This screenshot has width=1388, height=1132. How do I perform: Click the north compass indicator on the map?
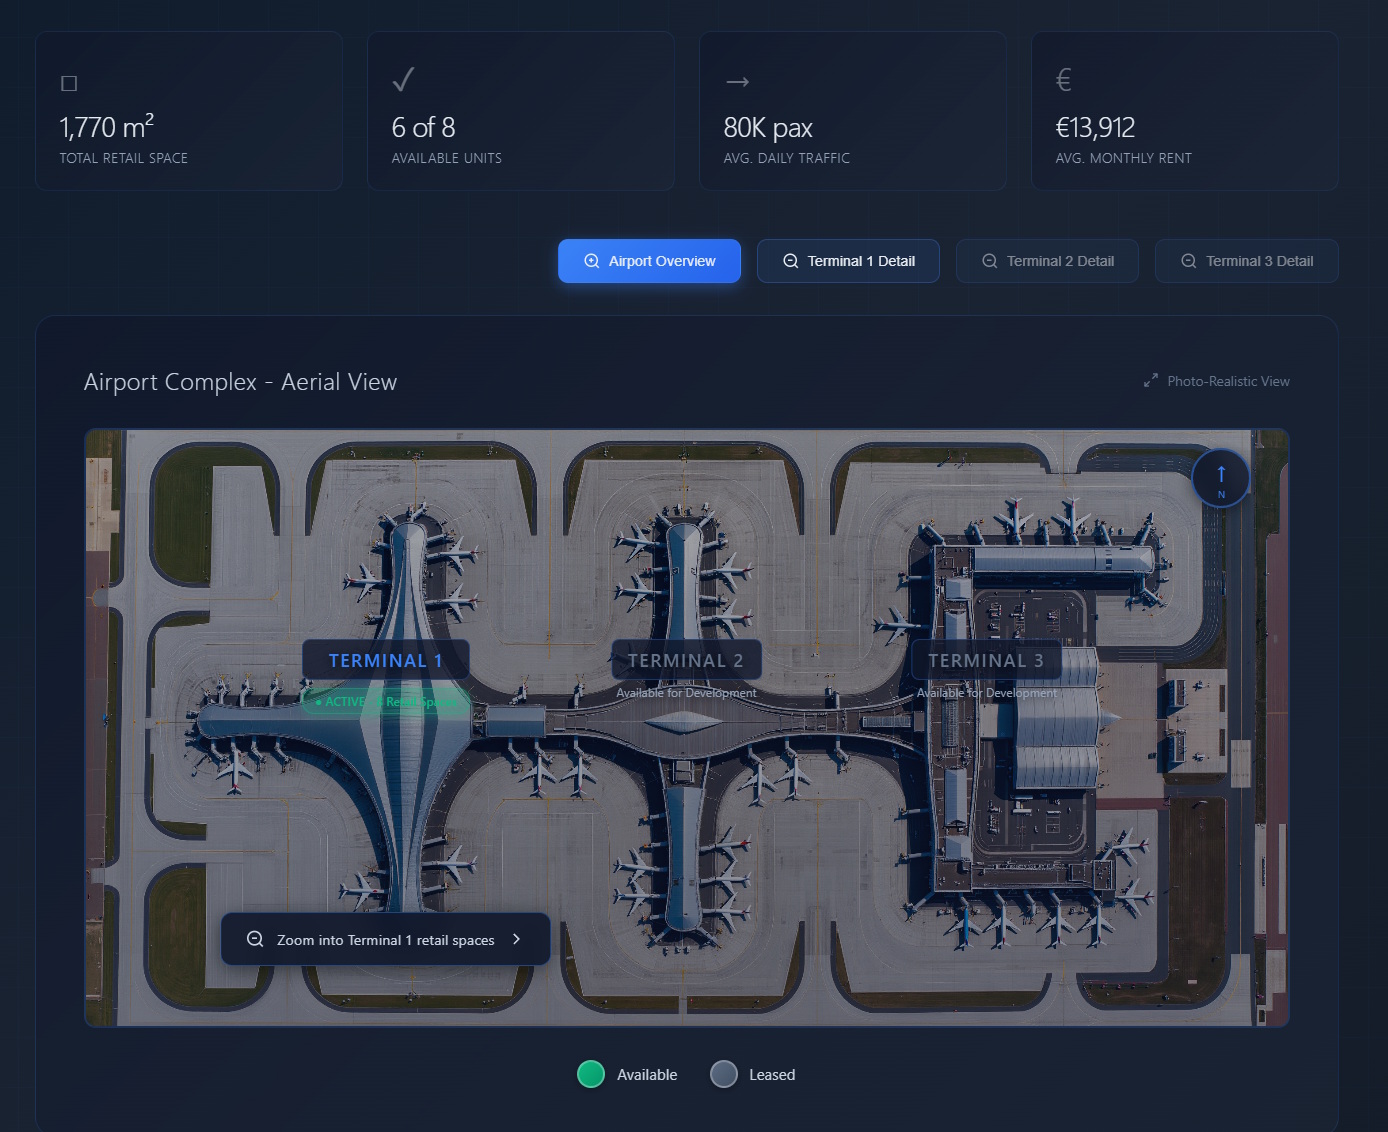tap(1220, 478)
